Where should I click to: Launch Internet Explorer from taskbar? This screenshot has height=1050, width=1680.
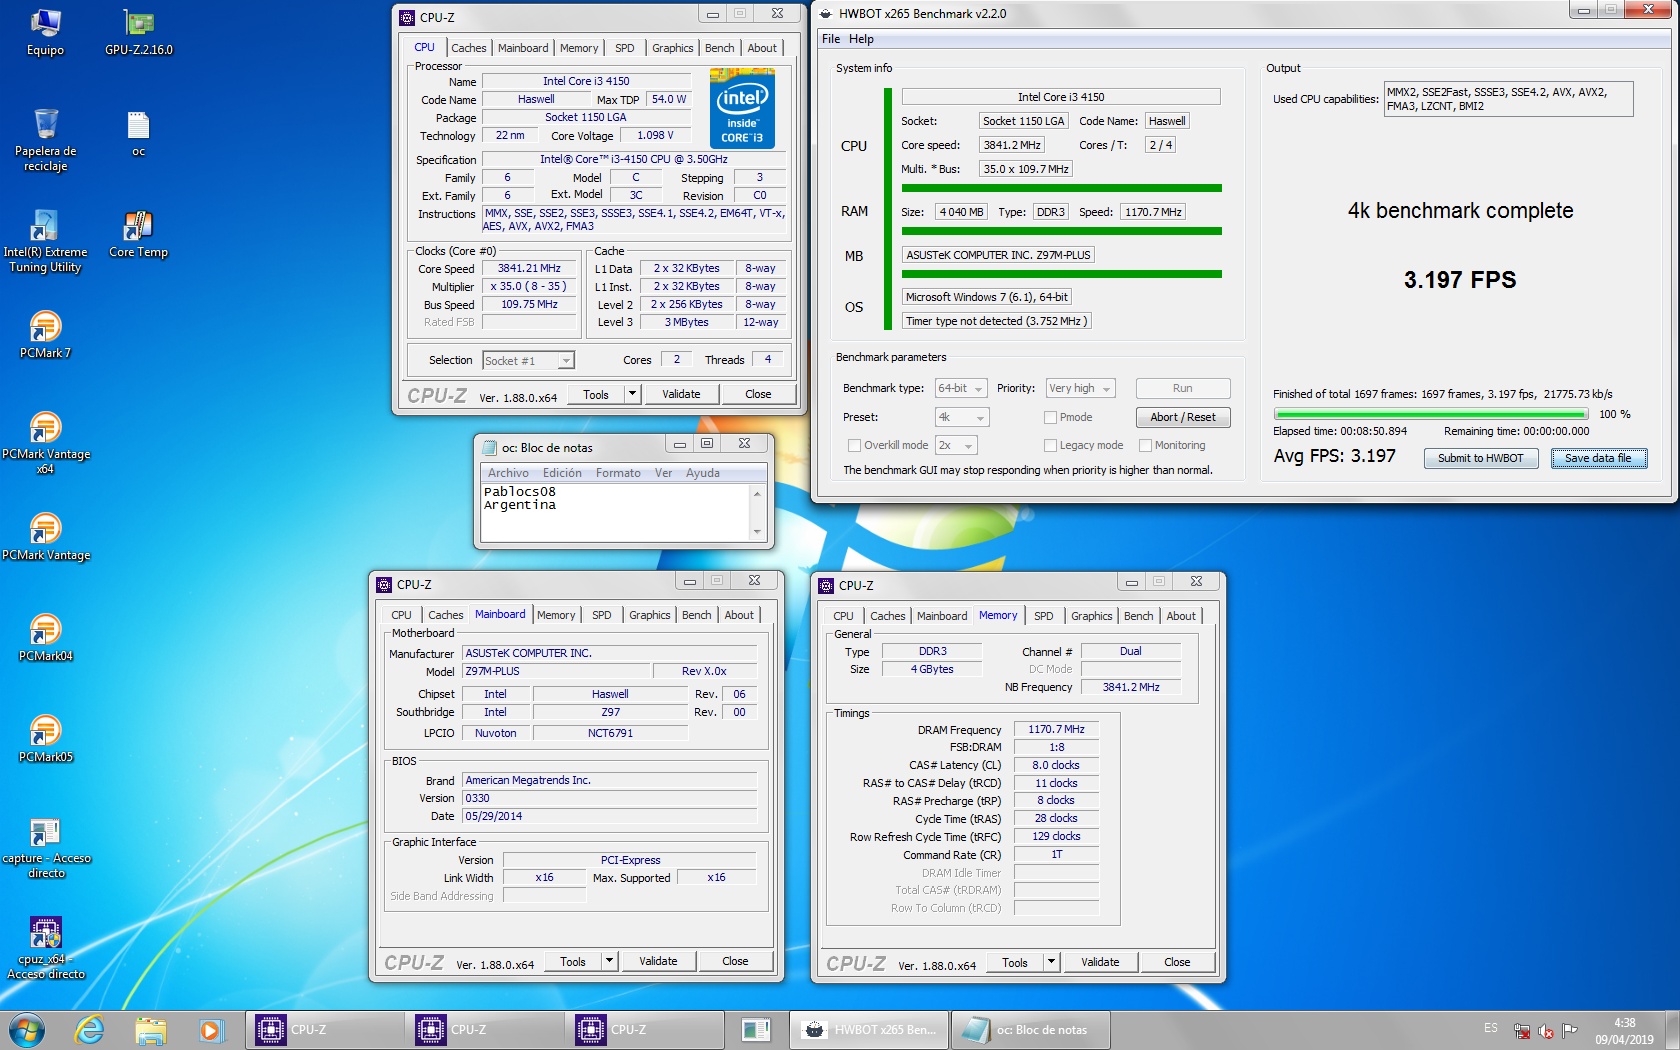pos(90,1030)
